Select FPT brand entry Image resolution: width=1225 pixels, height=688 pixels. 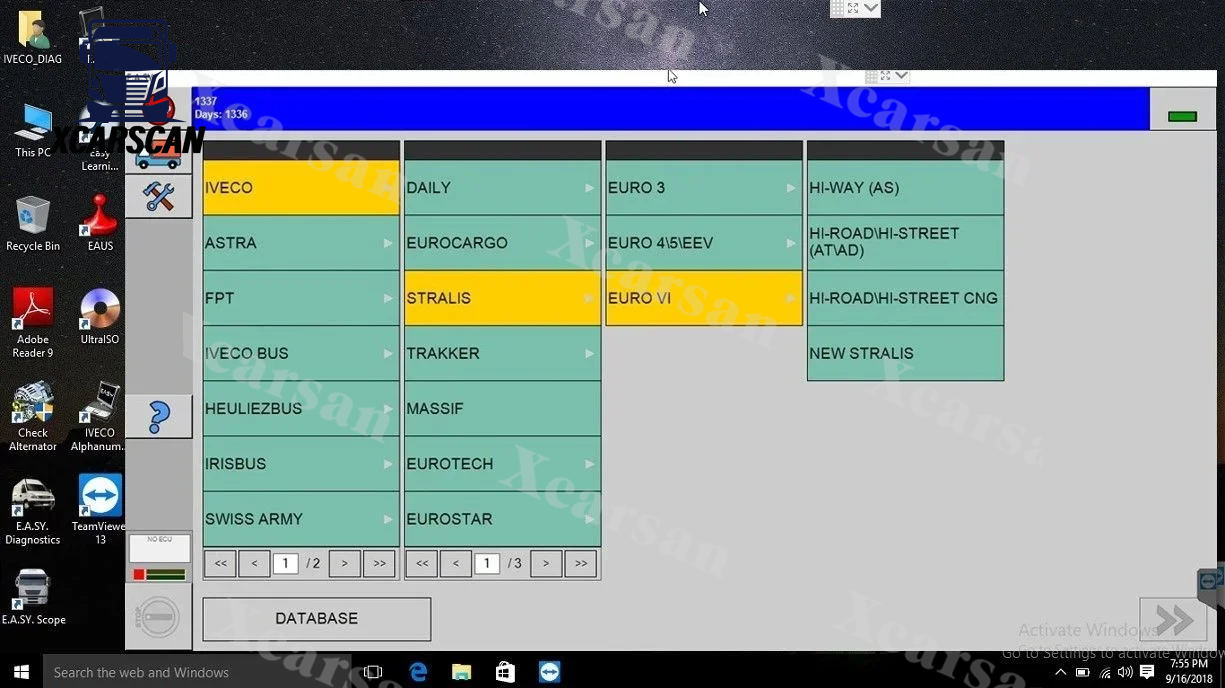point(301,298)
